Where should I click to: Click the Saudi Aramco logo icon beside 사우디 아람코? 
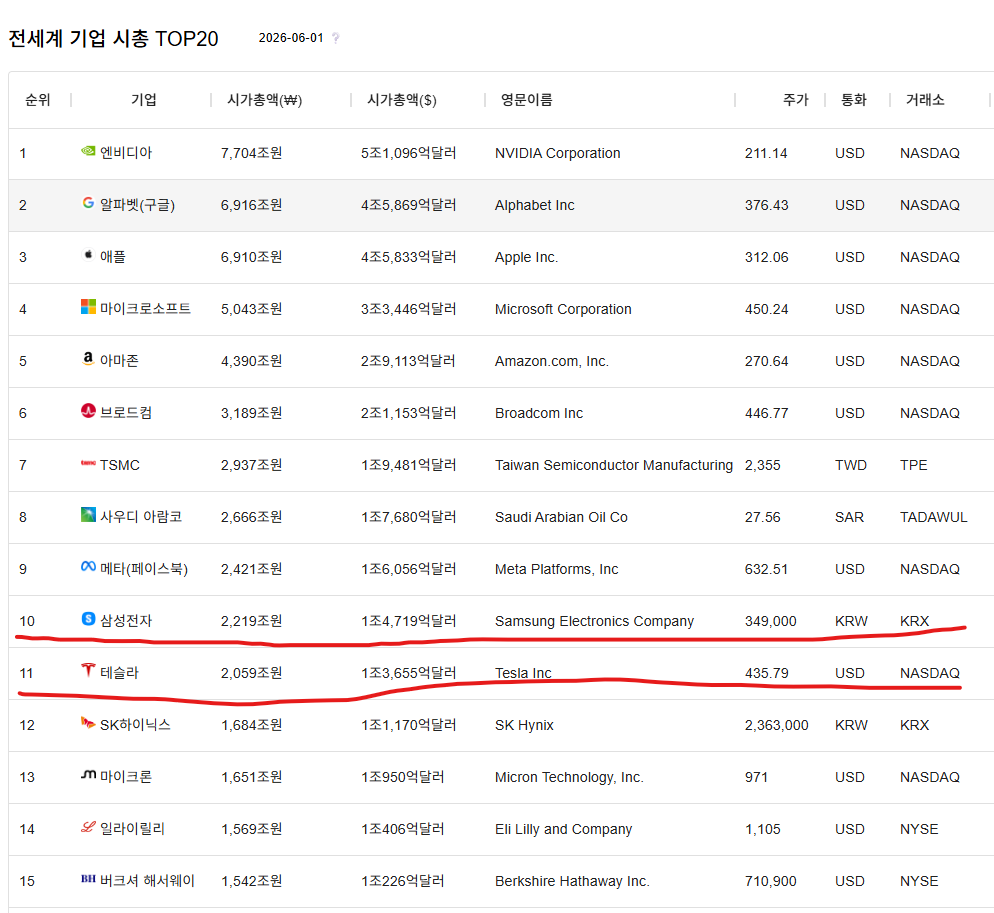pyautogui.click(x=88, y=514)
